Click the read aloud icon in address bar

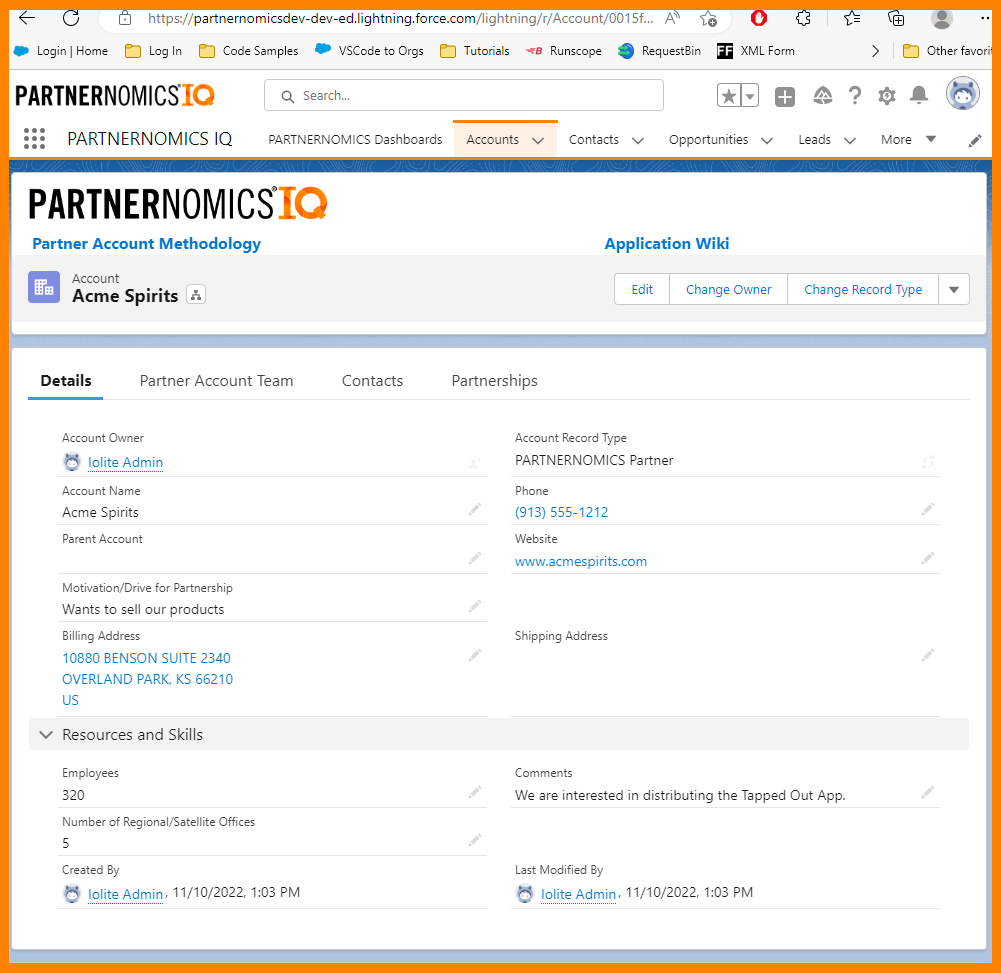(672, 18)
